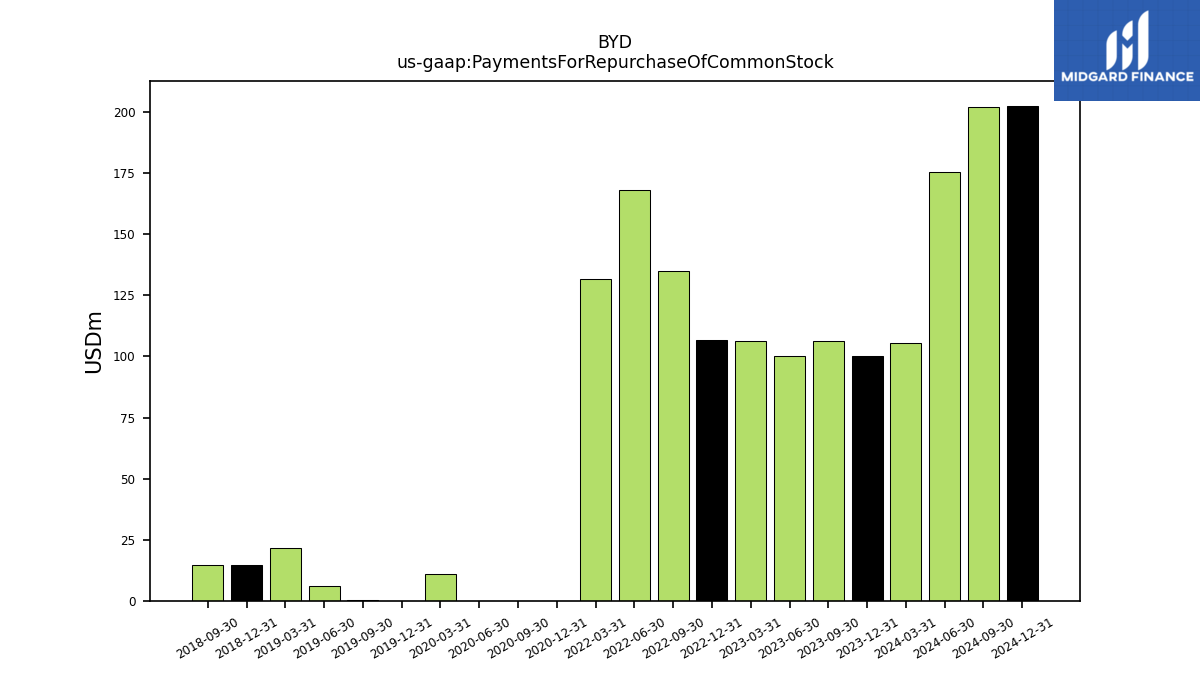
Task: Click the green bar for 2022-03-31
Action: point(596,440)
